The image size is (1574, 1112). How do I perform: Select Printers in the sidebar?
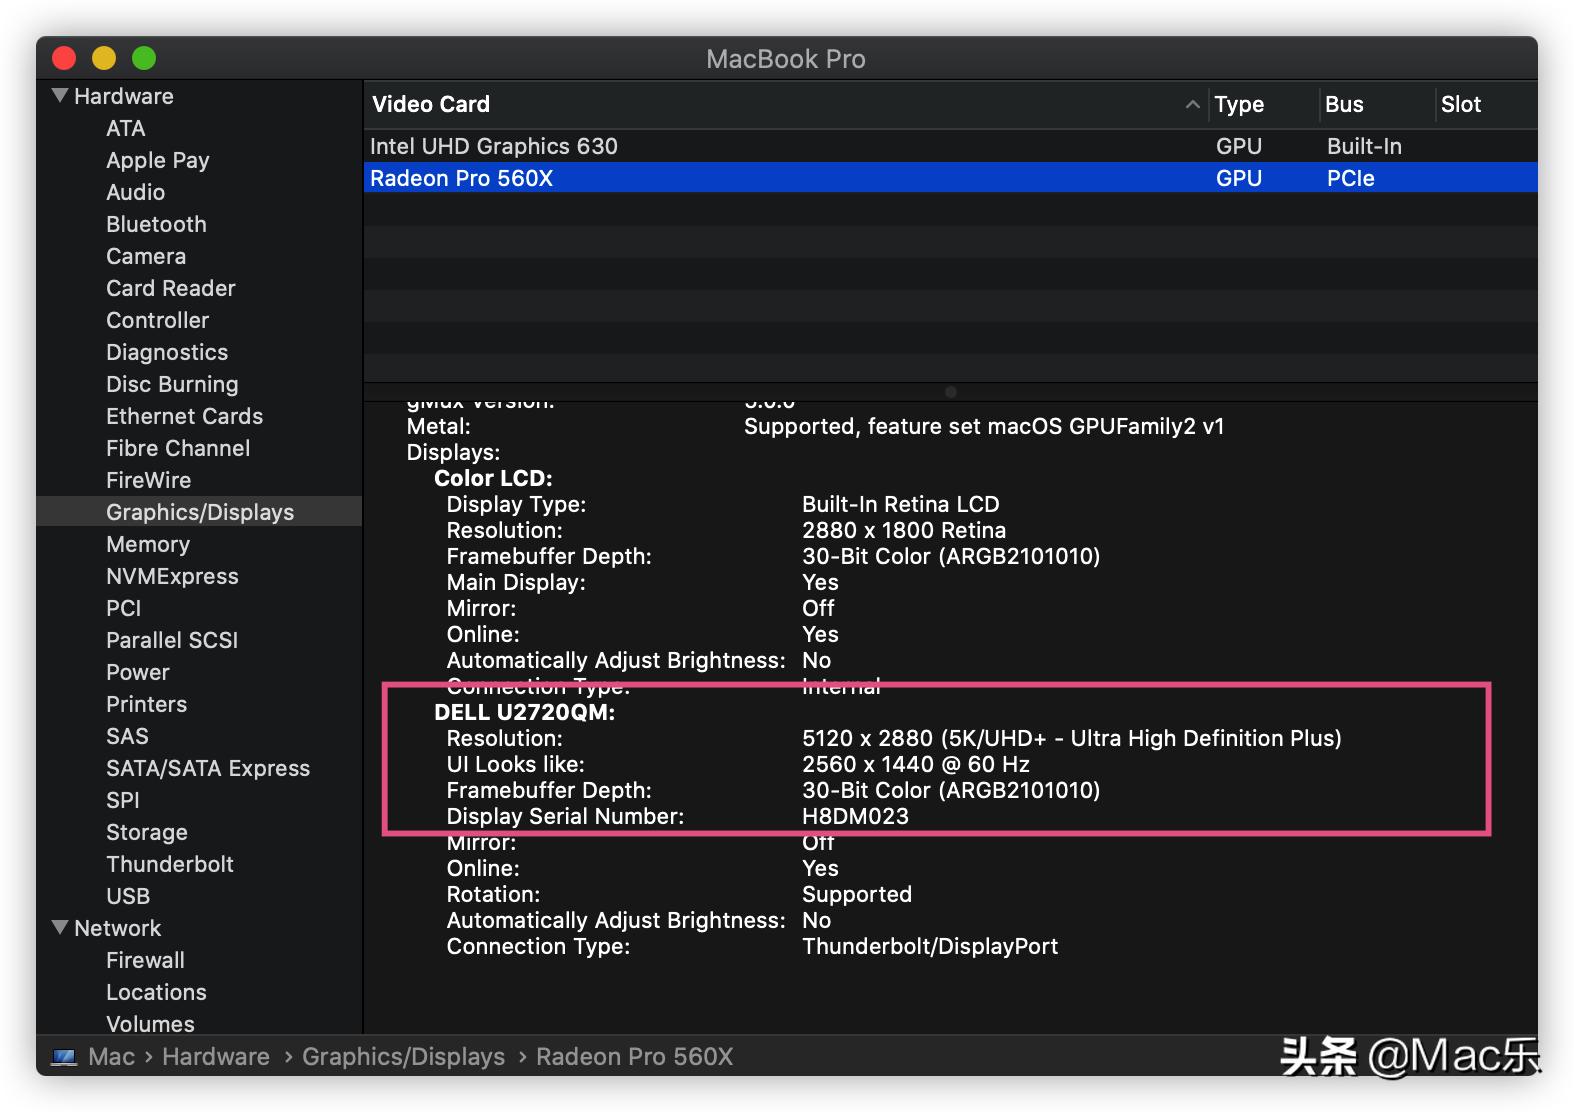coord(147,704)
